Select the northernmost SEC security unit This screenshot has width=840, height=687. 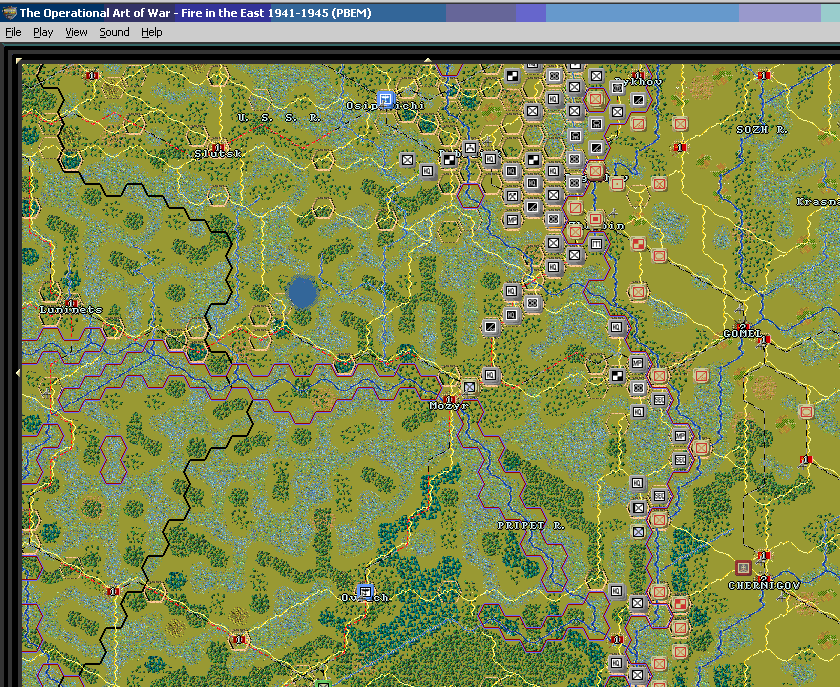point(659,400)
